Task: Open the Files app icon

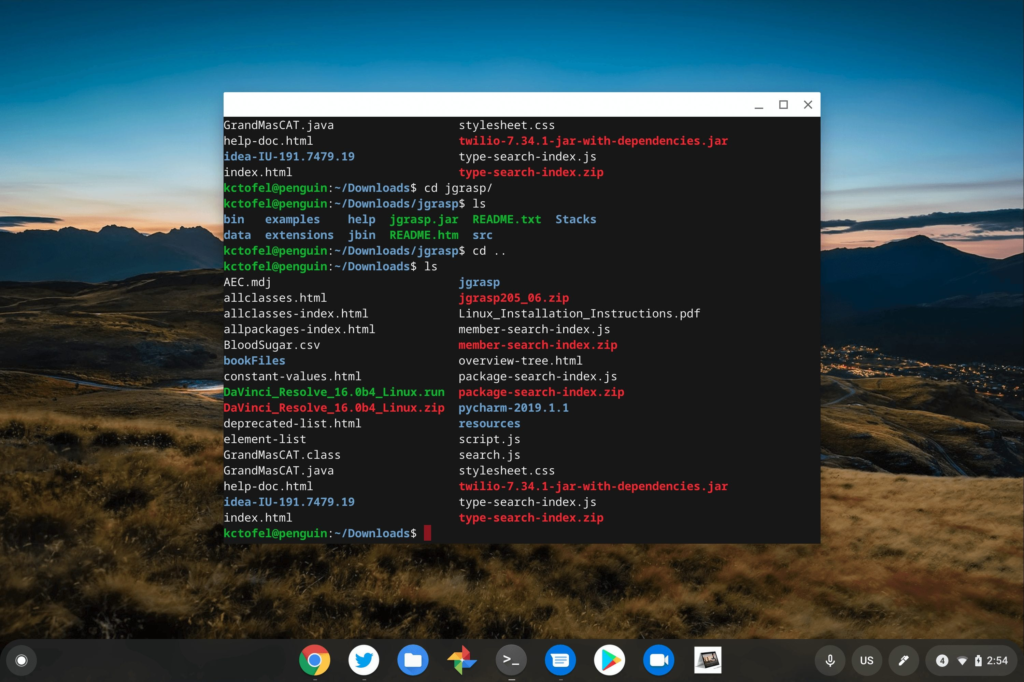Action: pos(413,660)
